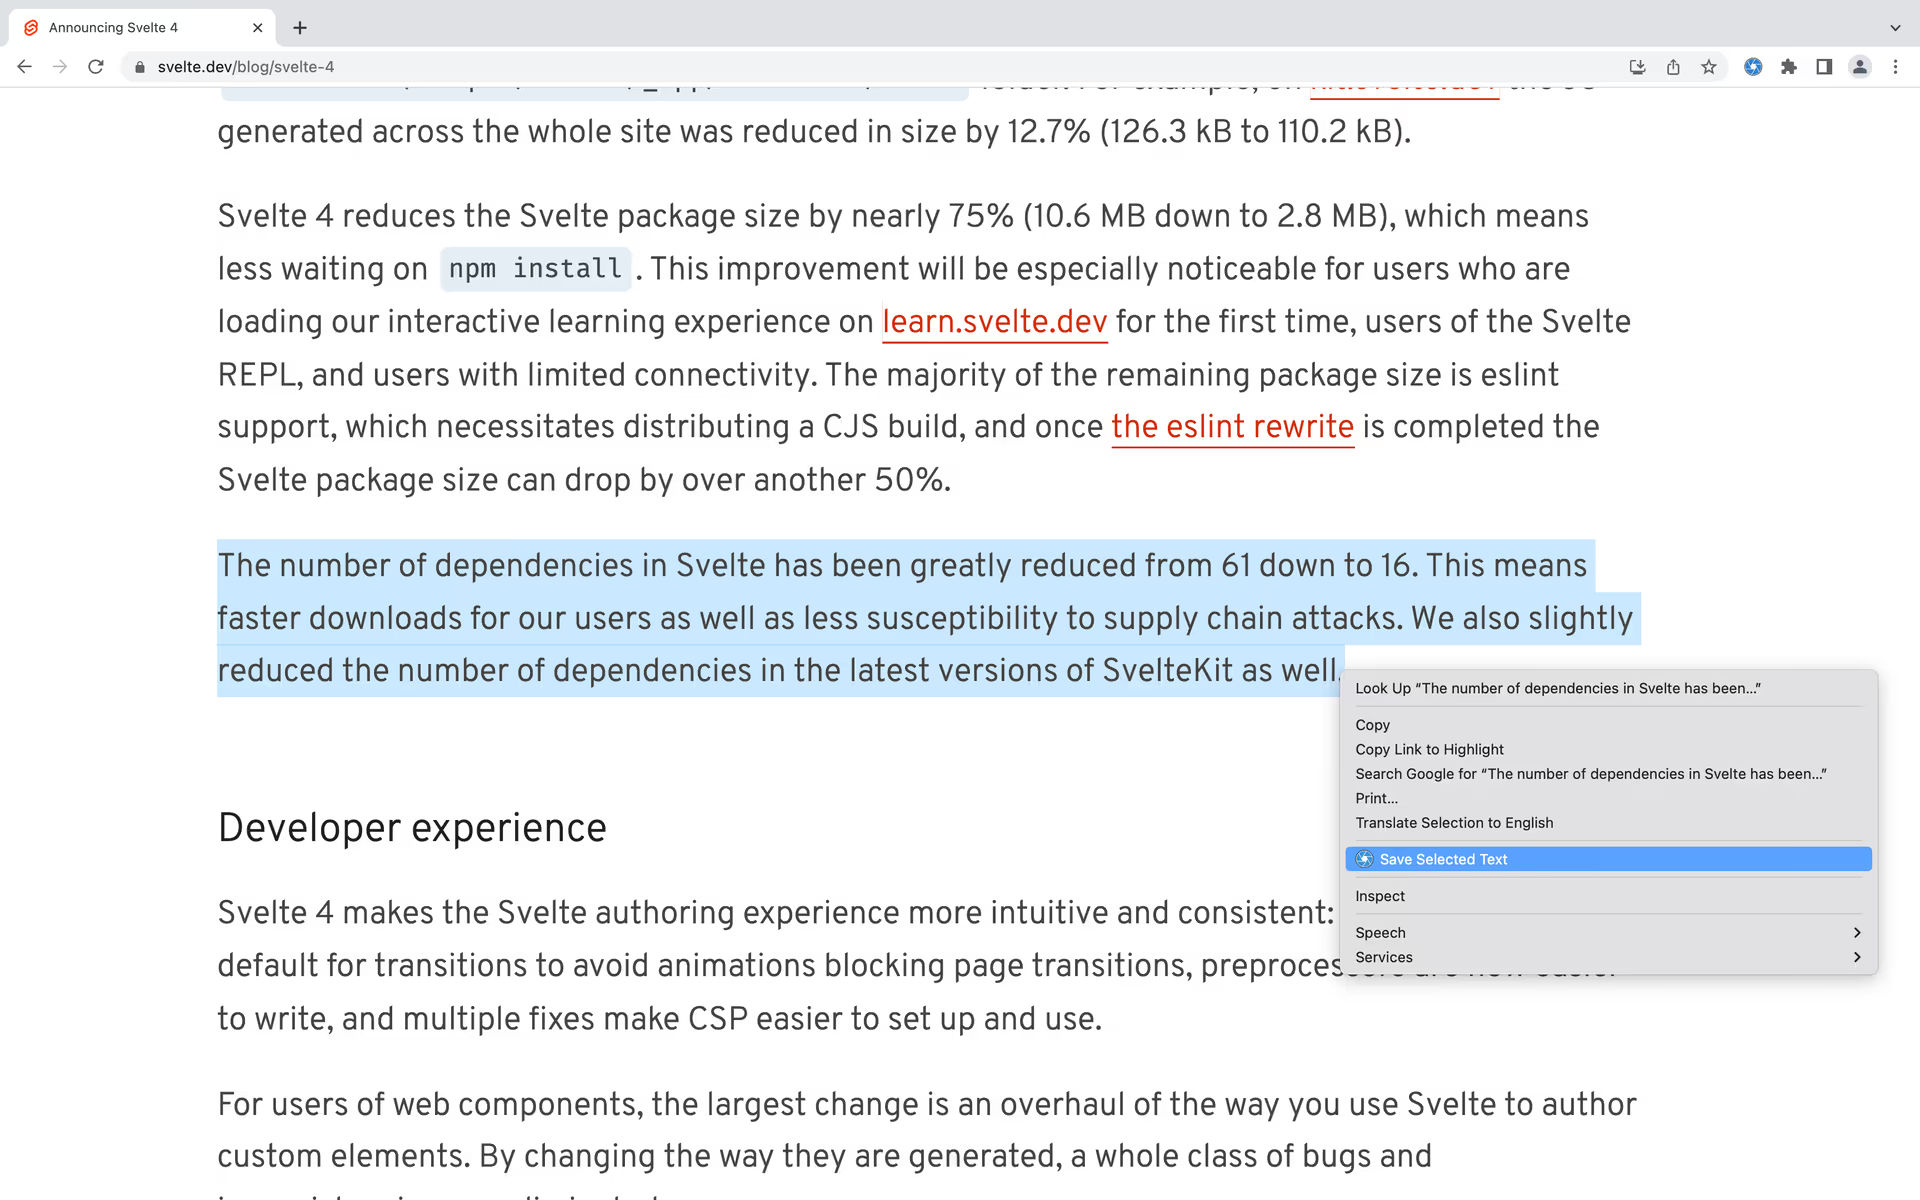
Task: Choose Translate Selection to English
Action: click(x=1608, y=823)
